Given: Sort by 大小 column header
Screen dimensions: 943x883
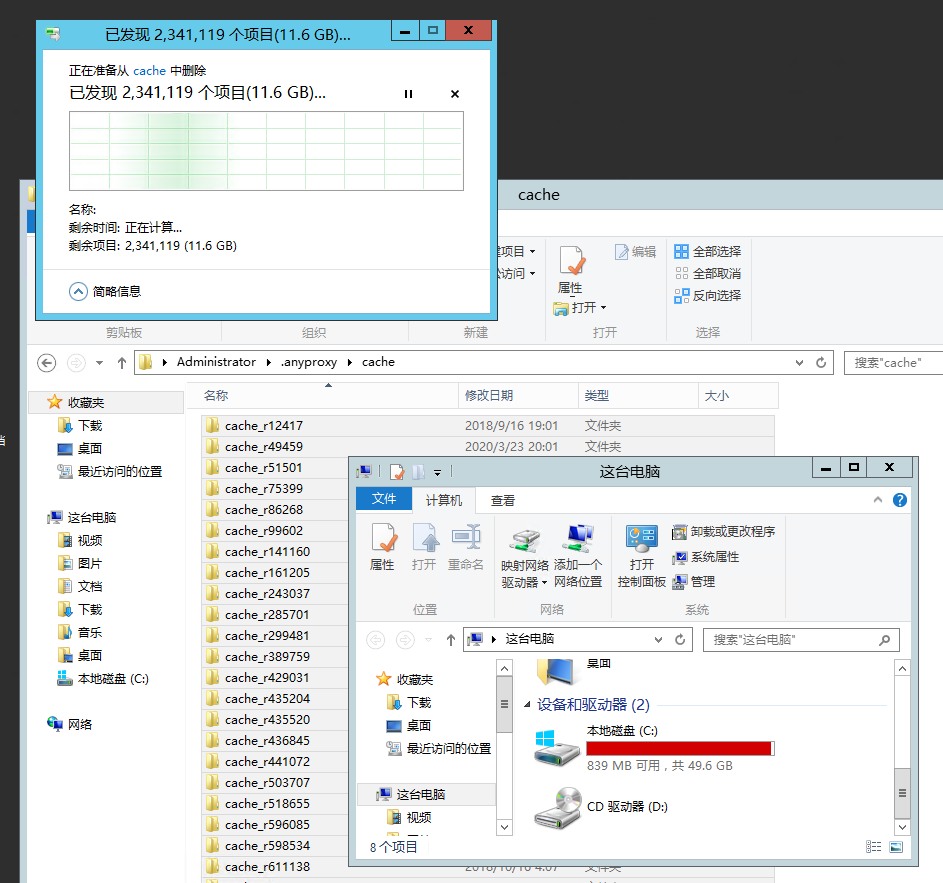Looking at the screenshot, I should tap(738, 396).
